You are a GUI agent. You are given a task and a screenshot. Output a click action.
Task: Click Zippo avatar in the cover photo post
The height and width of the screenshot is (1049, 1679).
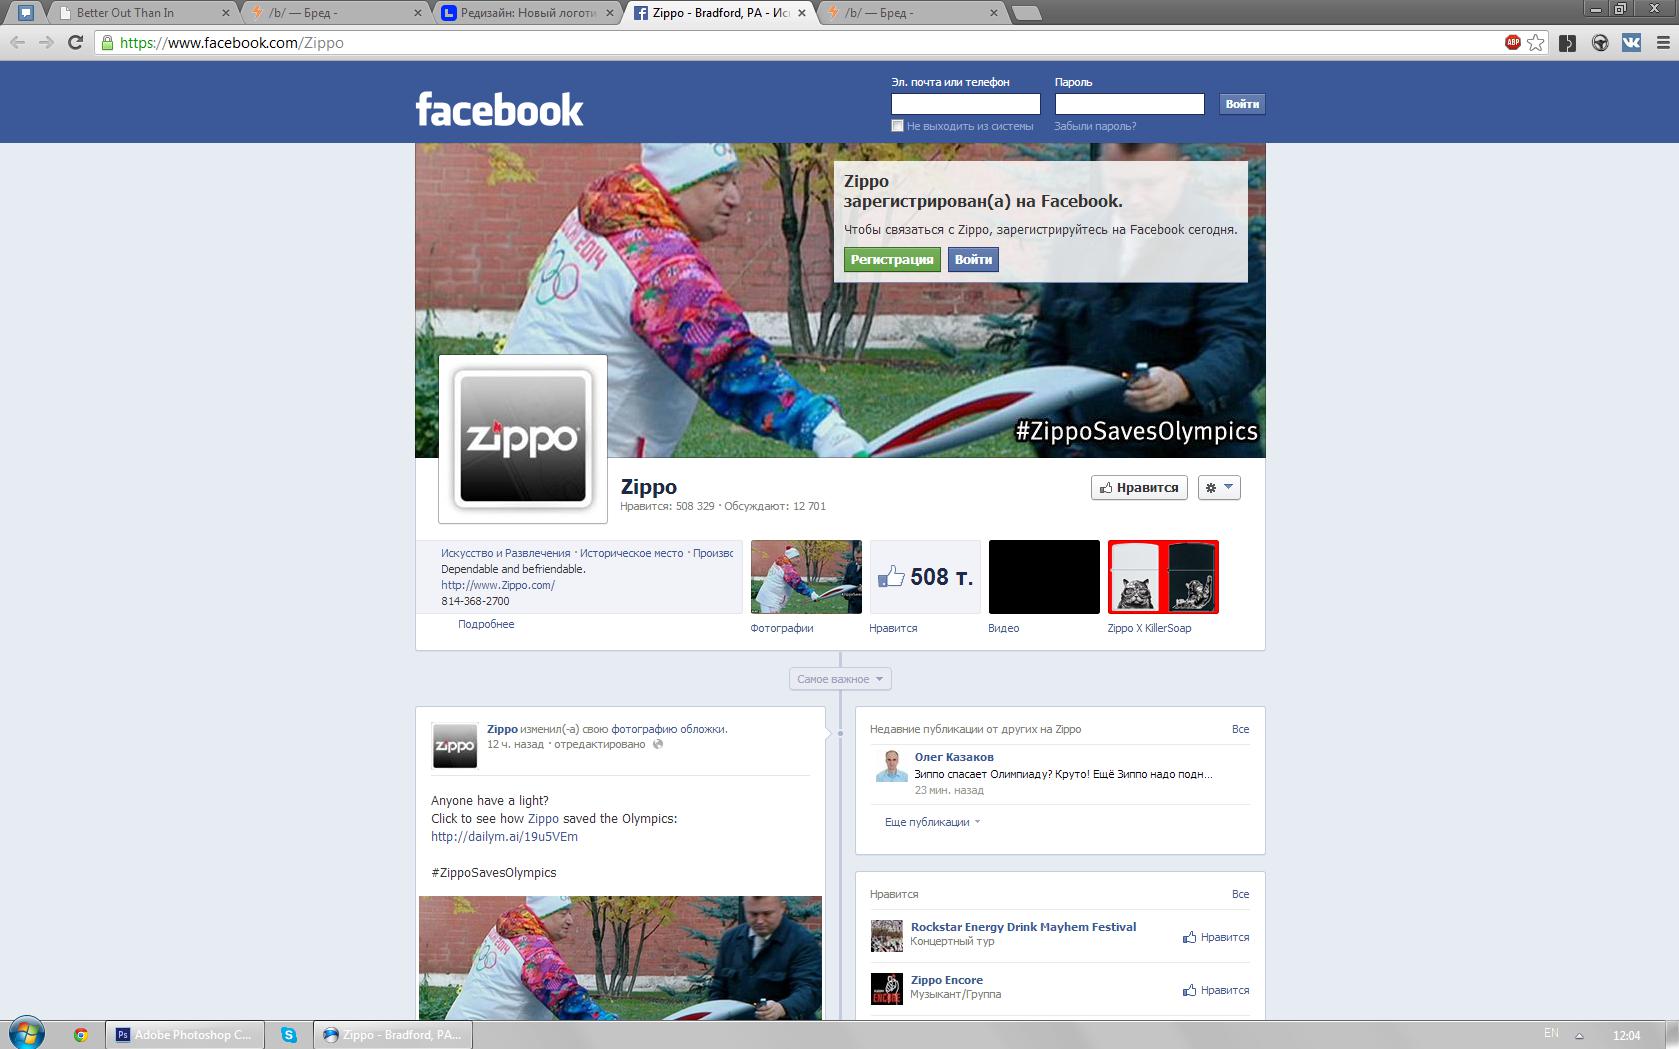tap(455, 746)
